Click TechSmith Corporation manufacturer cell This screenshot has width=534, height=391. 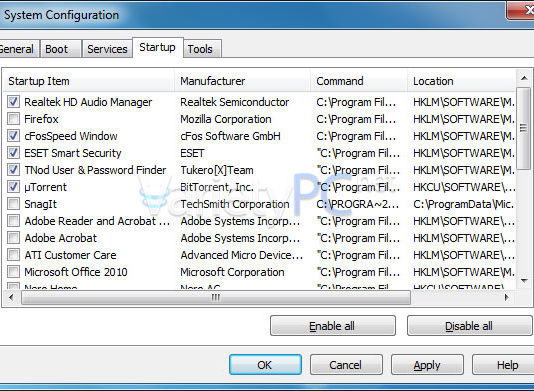tap(235, 204)
